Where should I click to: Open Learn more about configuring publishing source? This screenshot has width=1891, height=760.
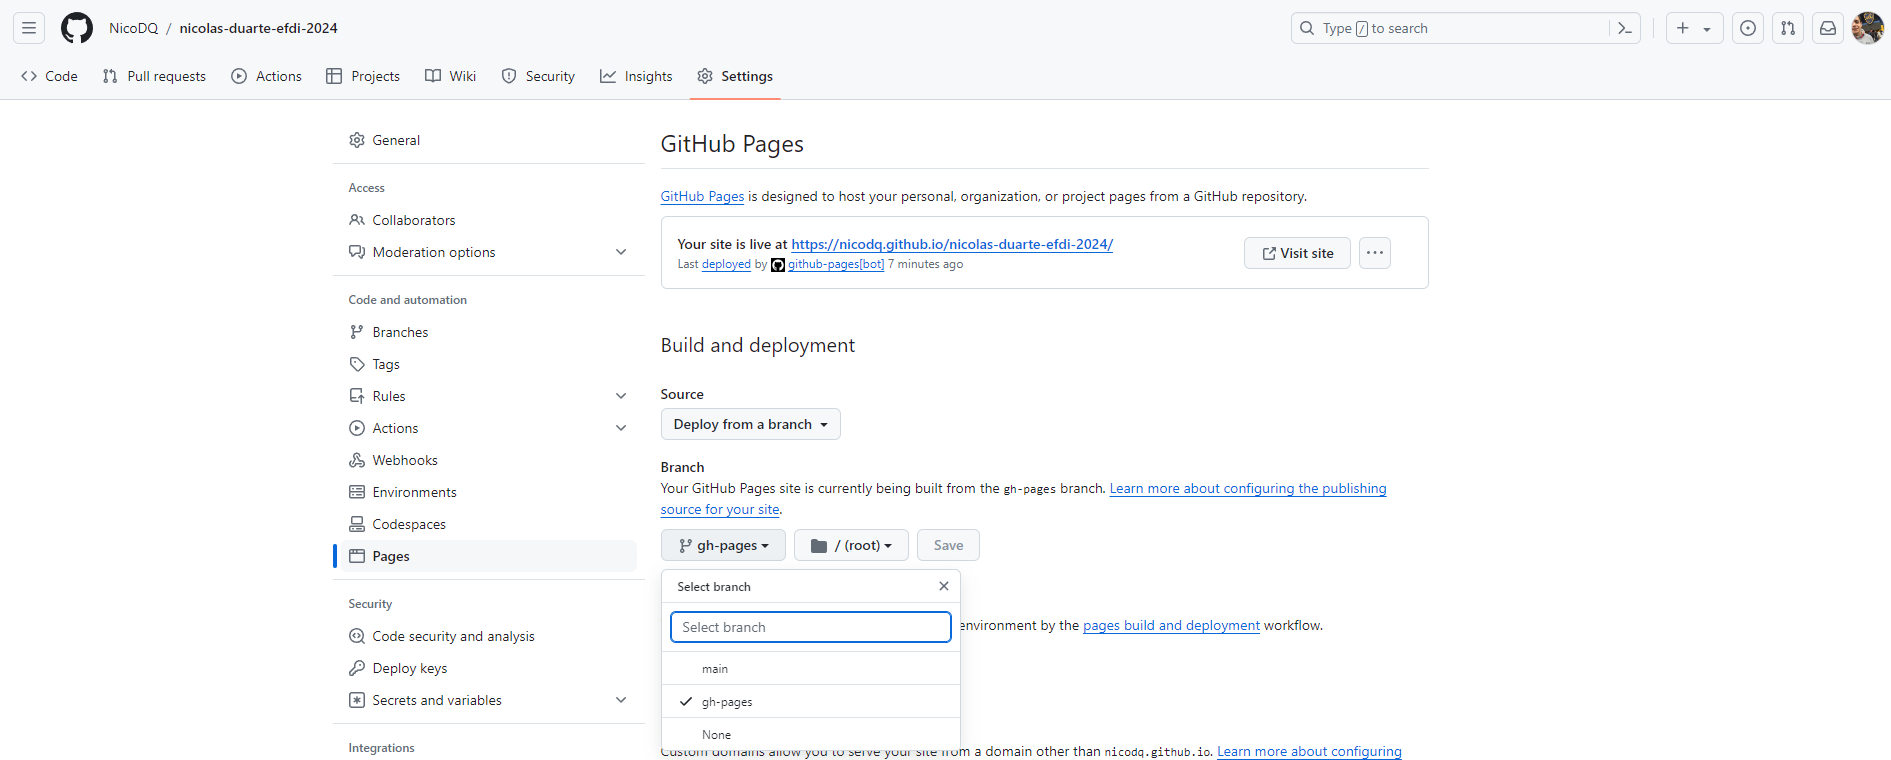pos(1248,488)
